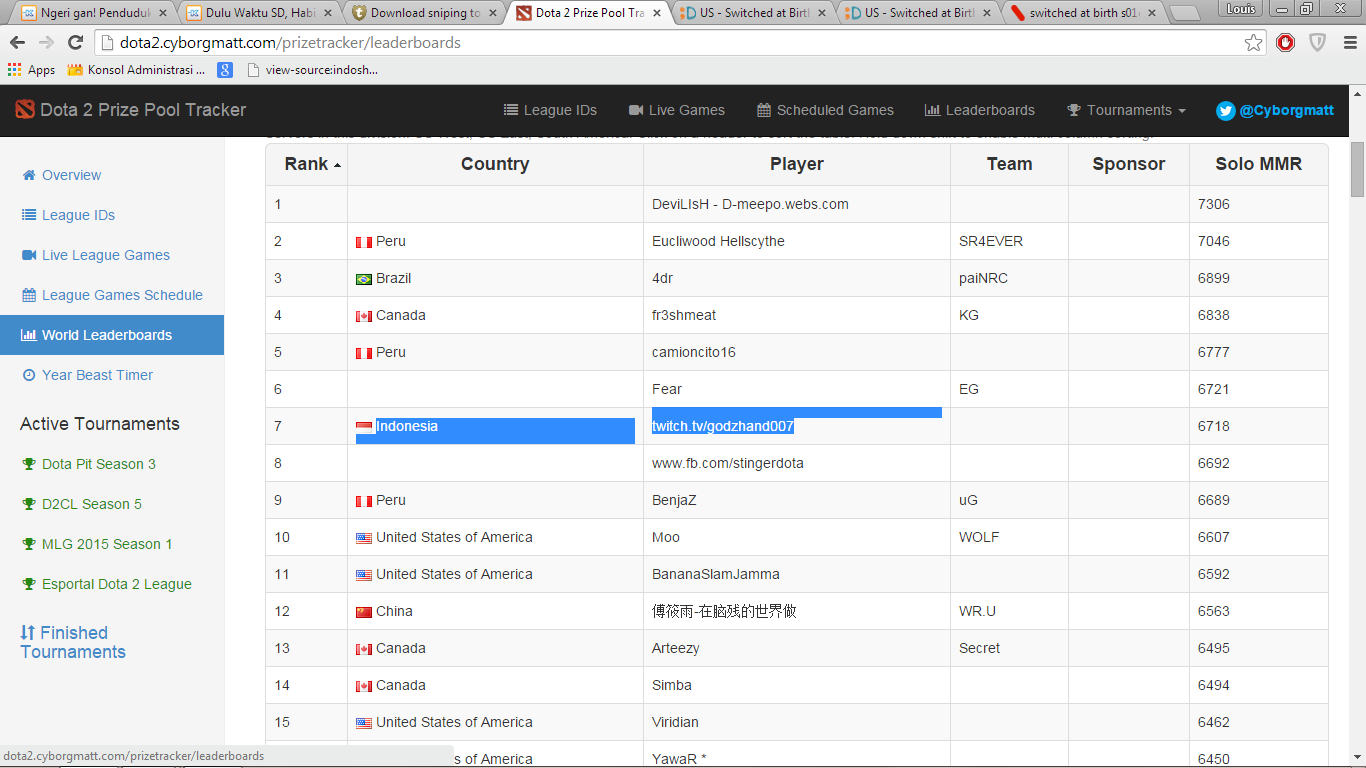The image size is (1366, 768).
Task: Sort table by Solo MMR header
Action: 1259,164
